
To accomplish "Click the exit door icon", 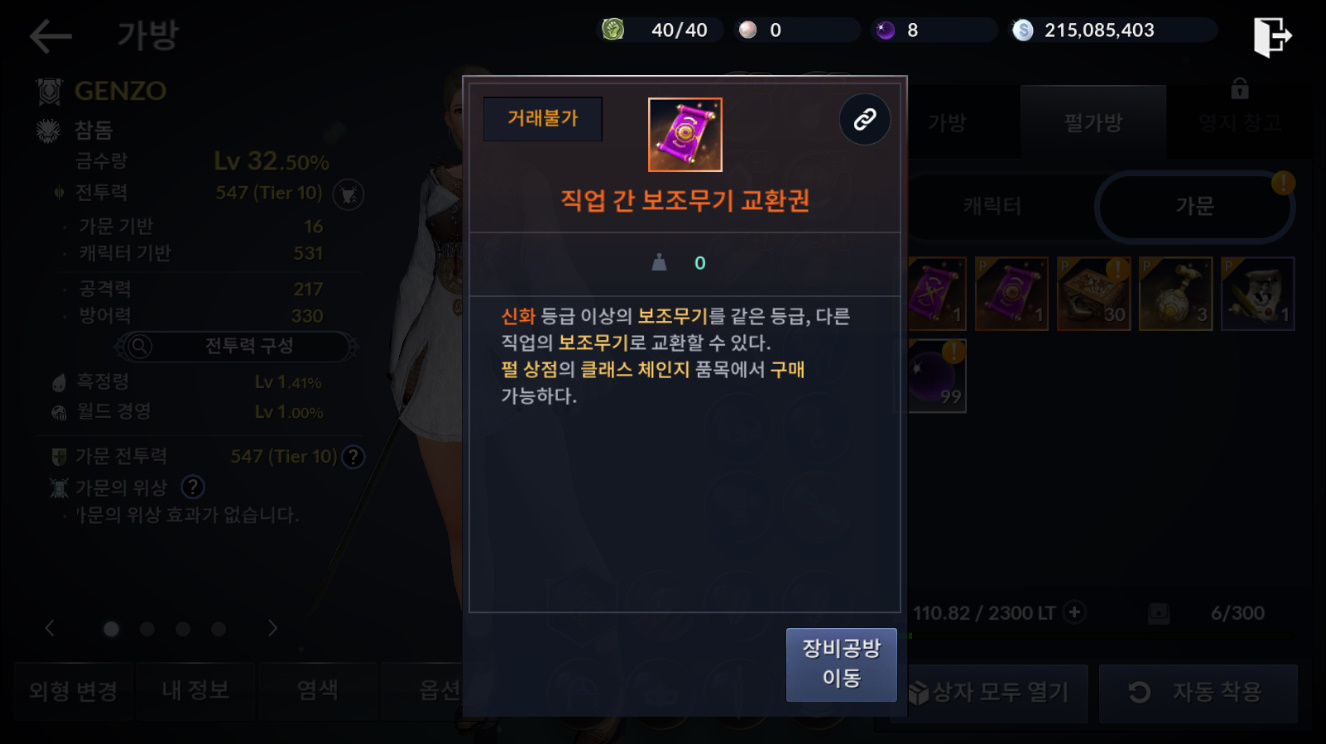I will point(1272,37).
